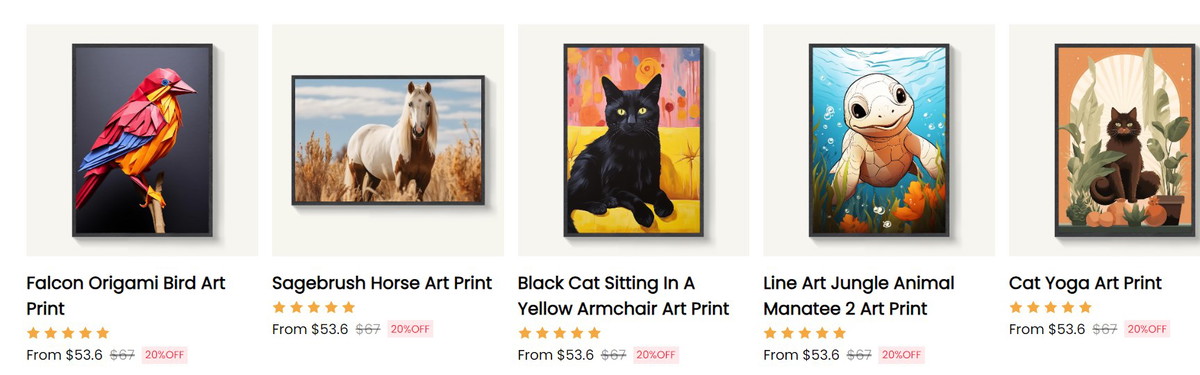Open the manatee art print image
The height and width of the screenshot is (375, 1200).
[x=879, y=140]
